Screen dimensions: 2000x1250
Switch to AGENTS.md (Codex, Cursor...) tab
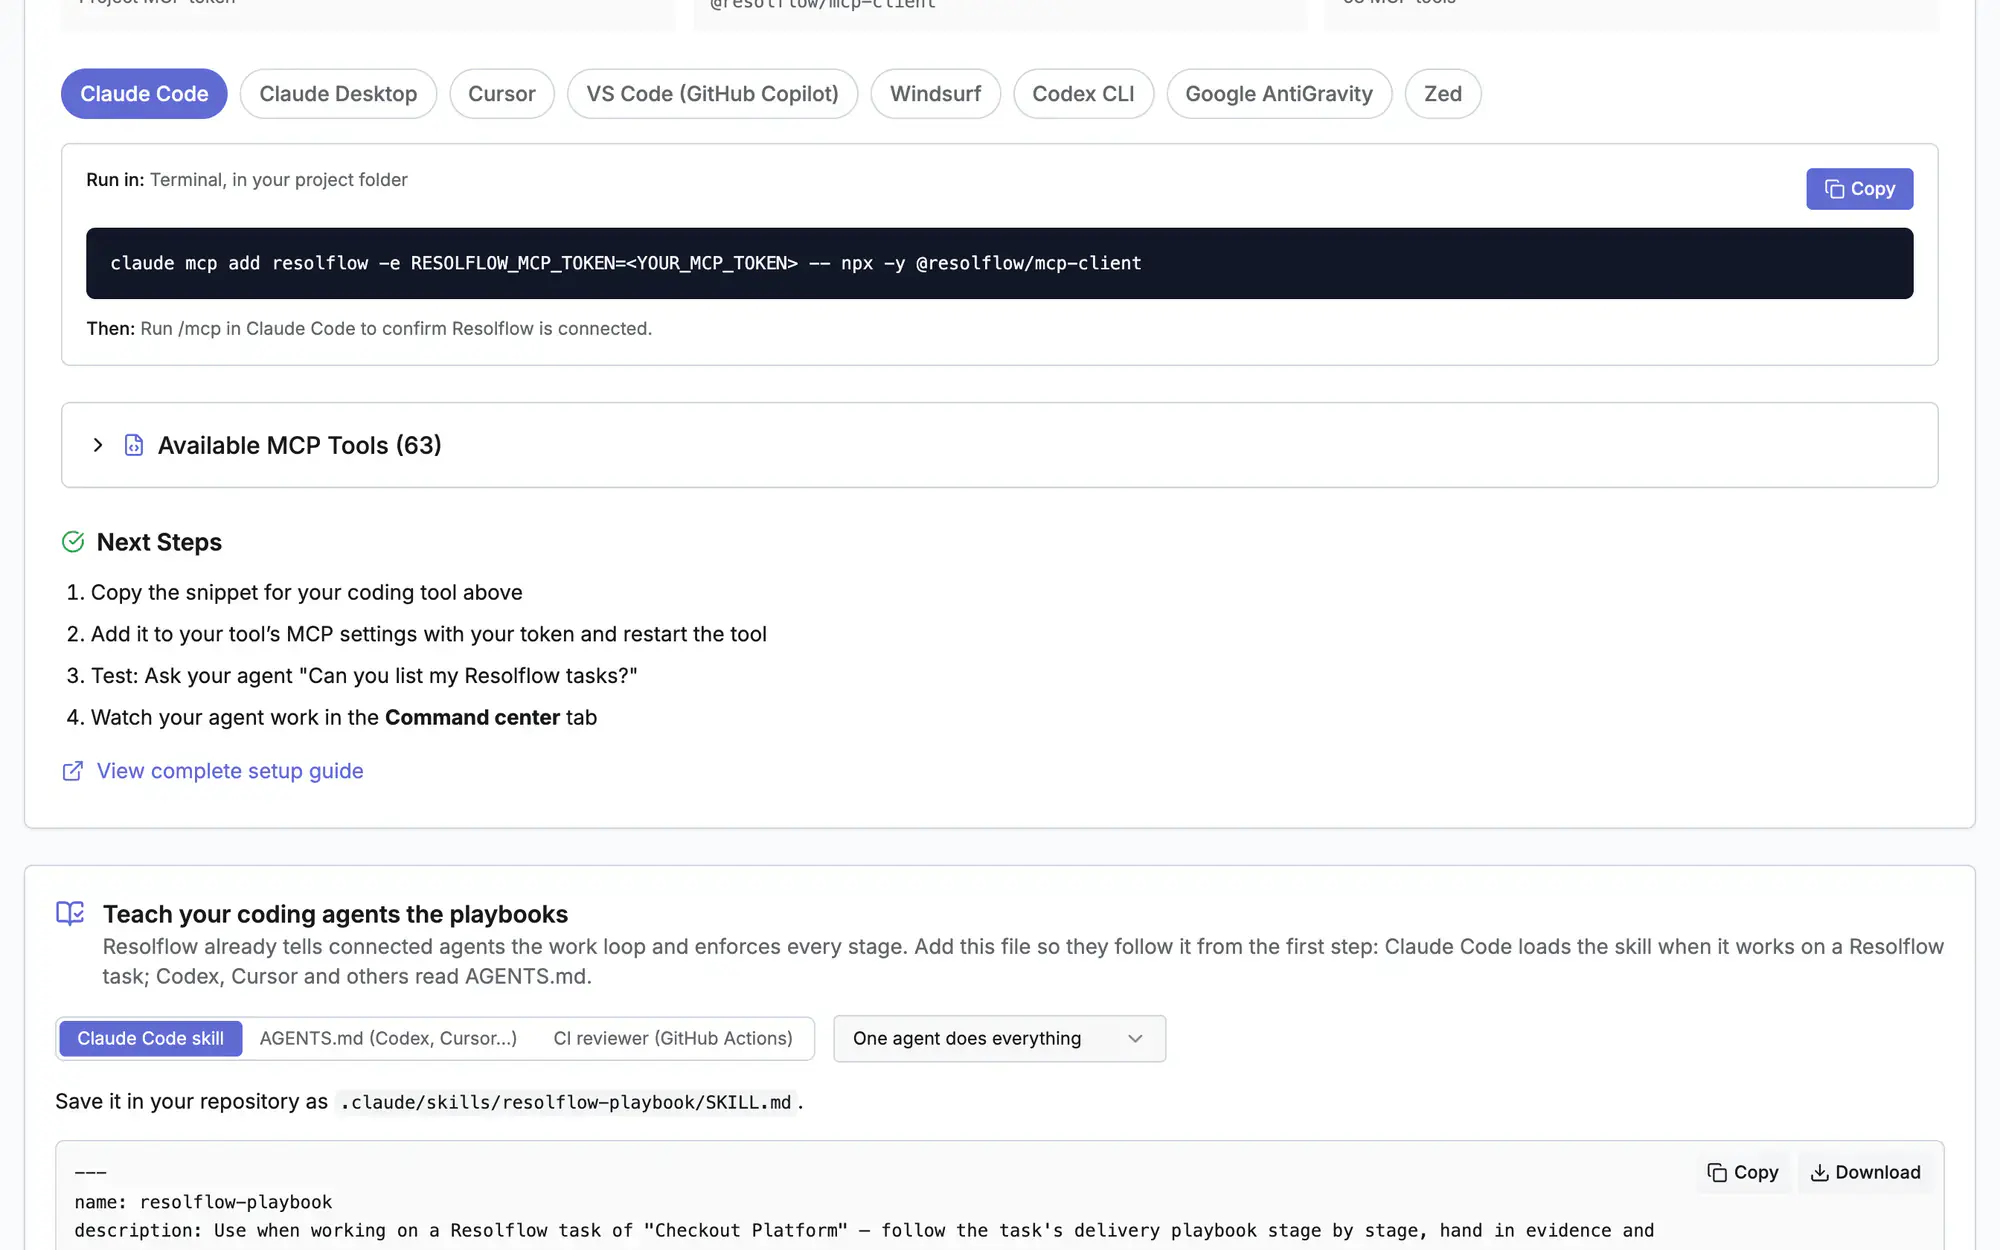tap(388, 1039)
